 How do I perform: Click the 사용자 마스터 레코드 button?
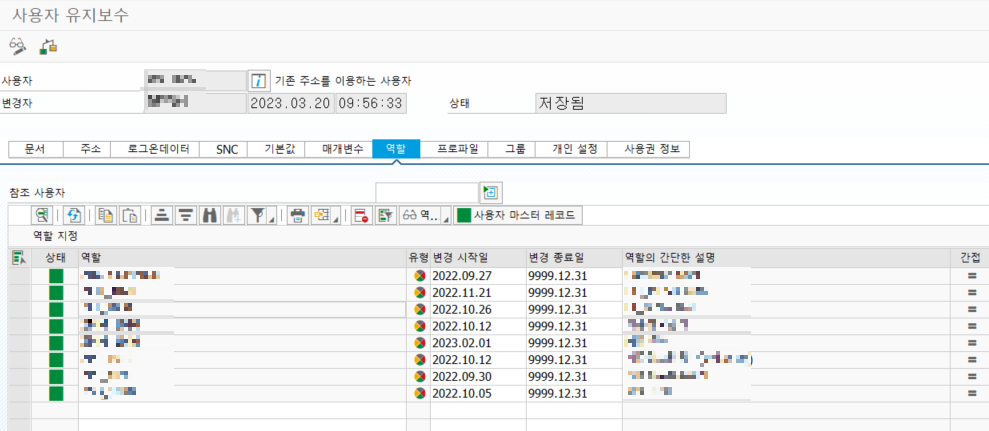(x=518, y=215)
